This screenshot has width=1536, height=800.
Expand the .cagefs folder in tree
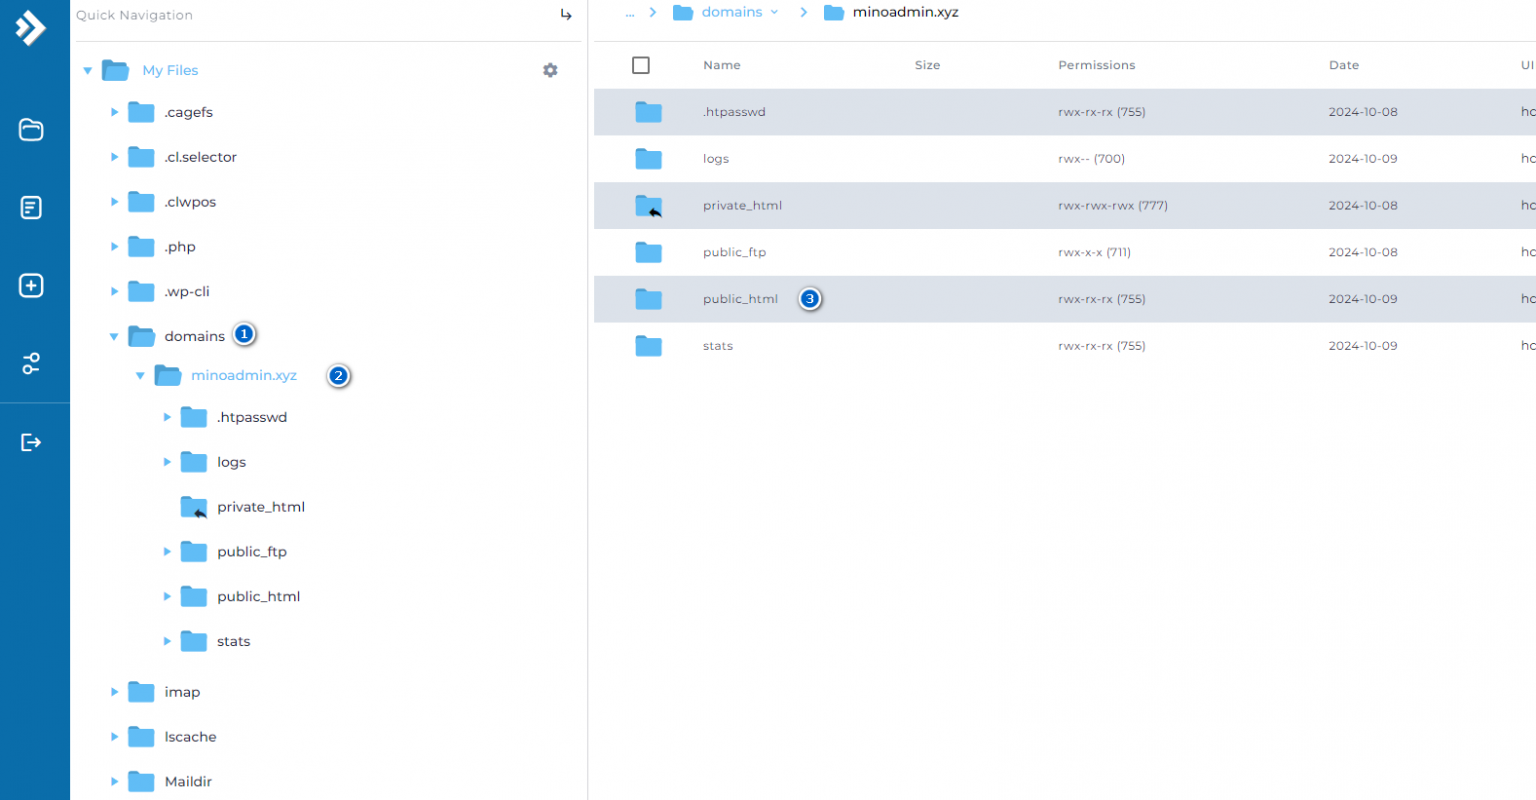tap(114, 113)
